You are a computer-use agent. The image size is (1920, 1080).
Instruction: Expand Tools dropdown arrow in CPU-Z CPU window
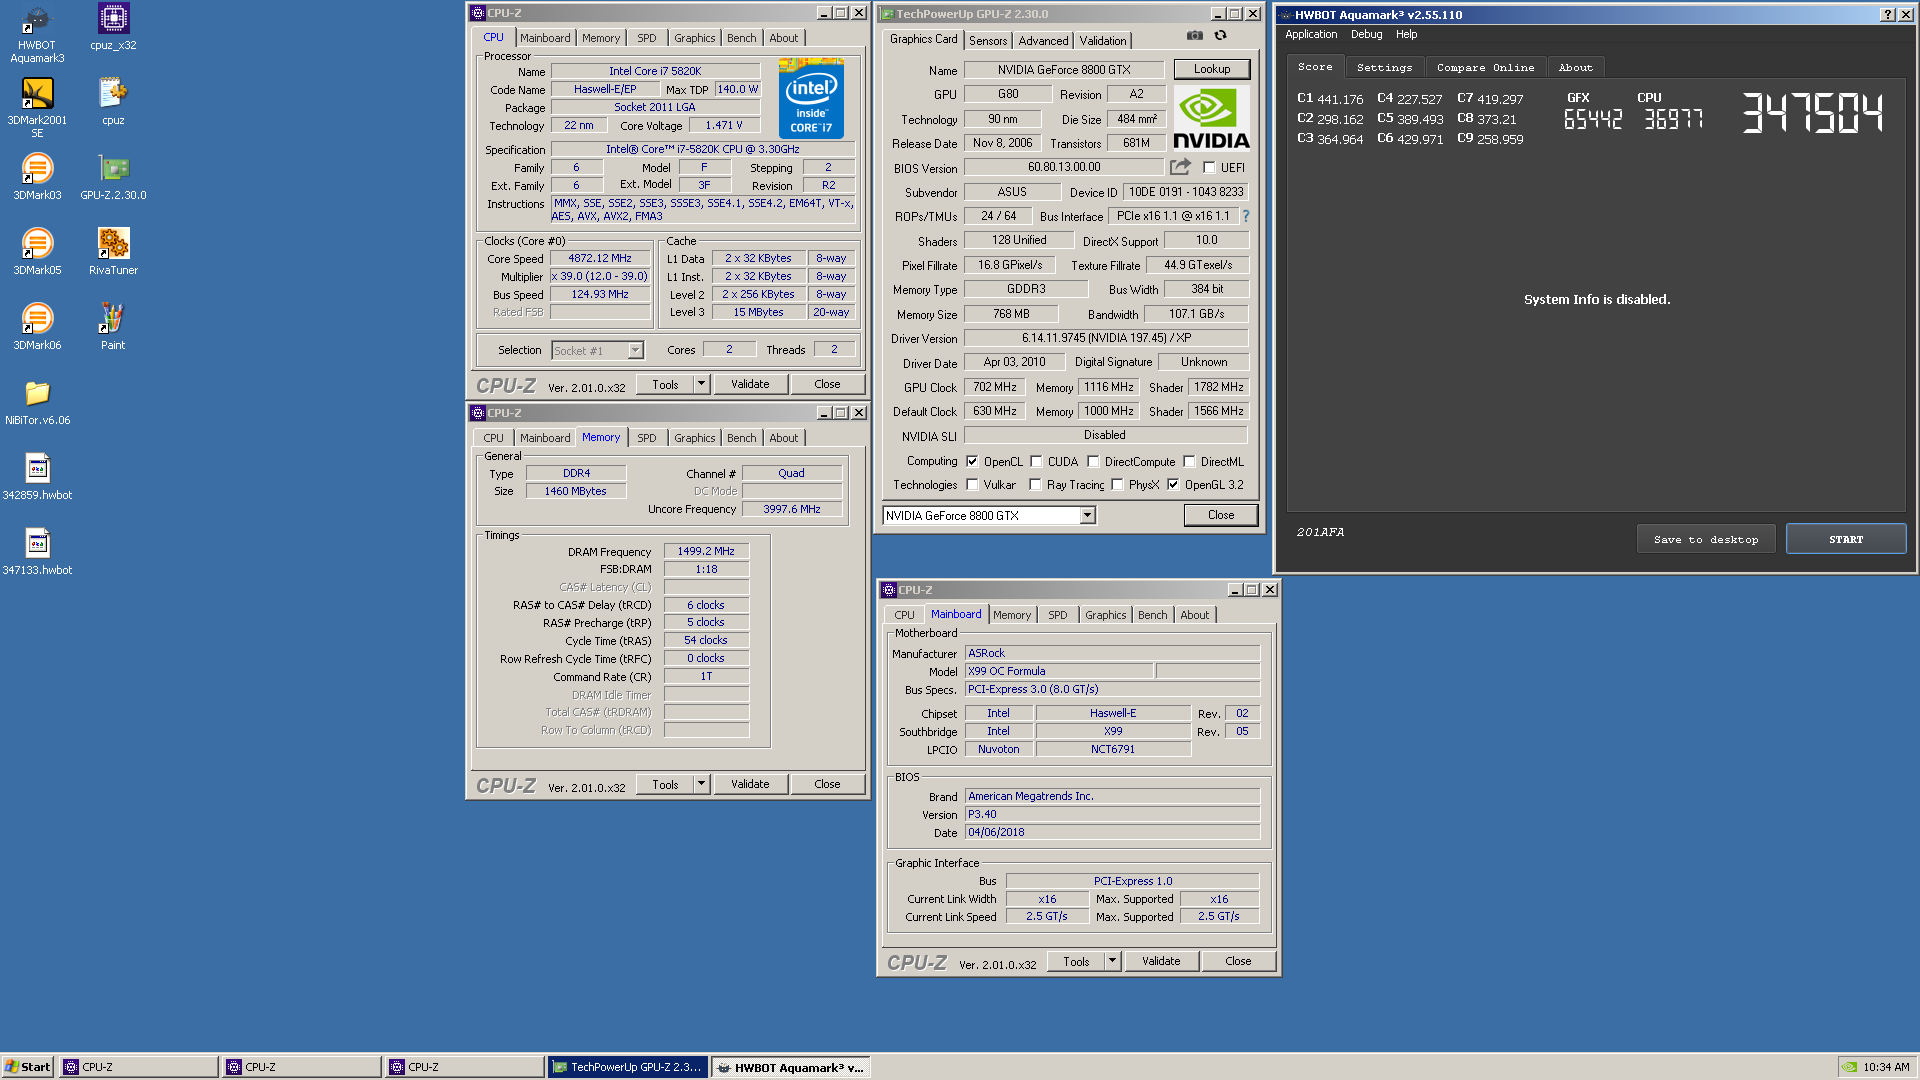click(x=701, y=384)
